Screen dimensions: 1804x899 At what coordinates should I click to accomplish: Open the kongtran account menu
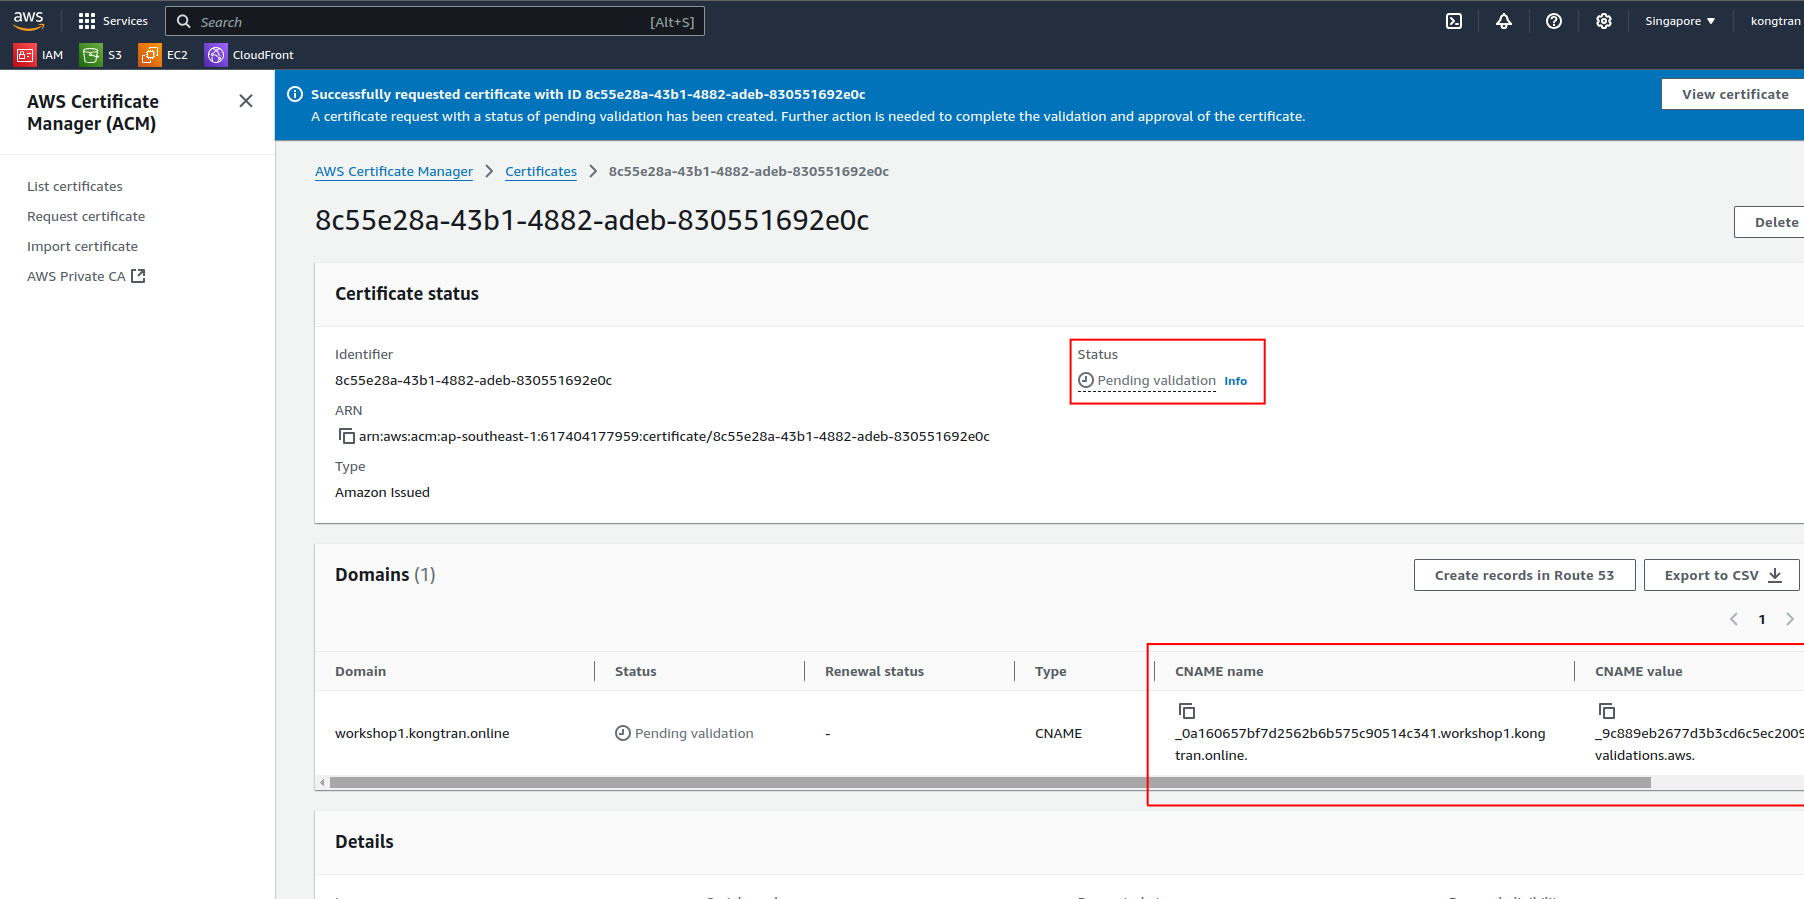click(1775, 21)
